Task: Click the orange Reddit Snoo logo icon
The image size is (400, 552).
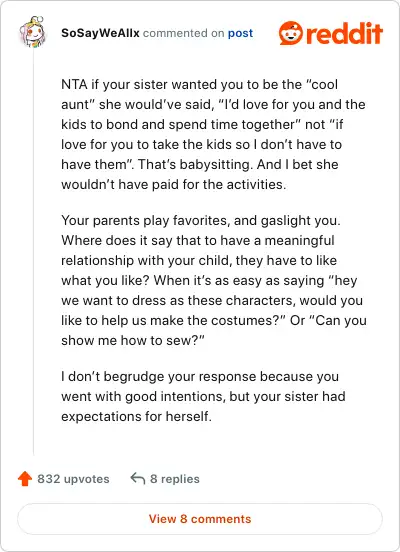Action: [290, 33]
